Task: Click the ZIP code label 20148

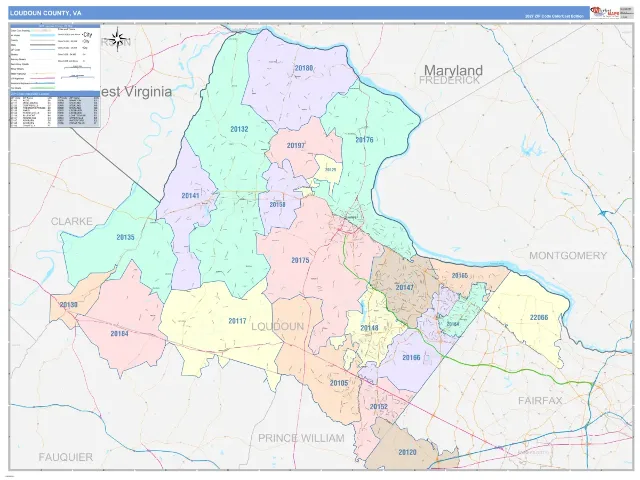Action: tap(369, 328)
